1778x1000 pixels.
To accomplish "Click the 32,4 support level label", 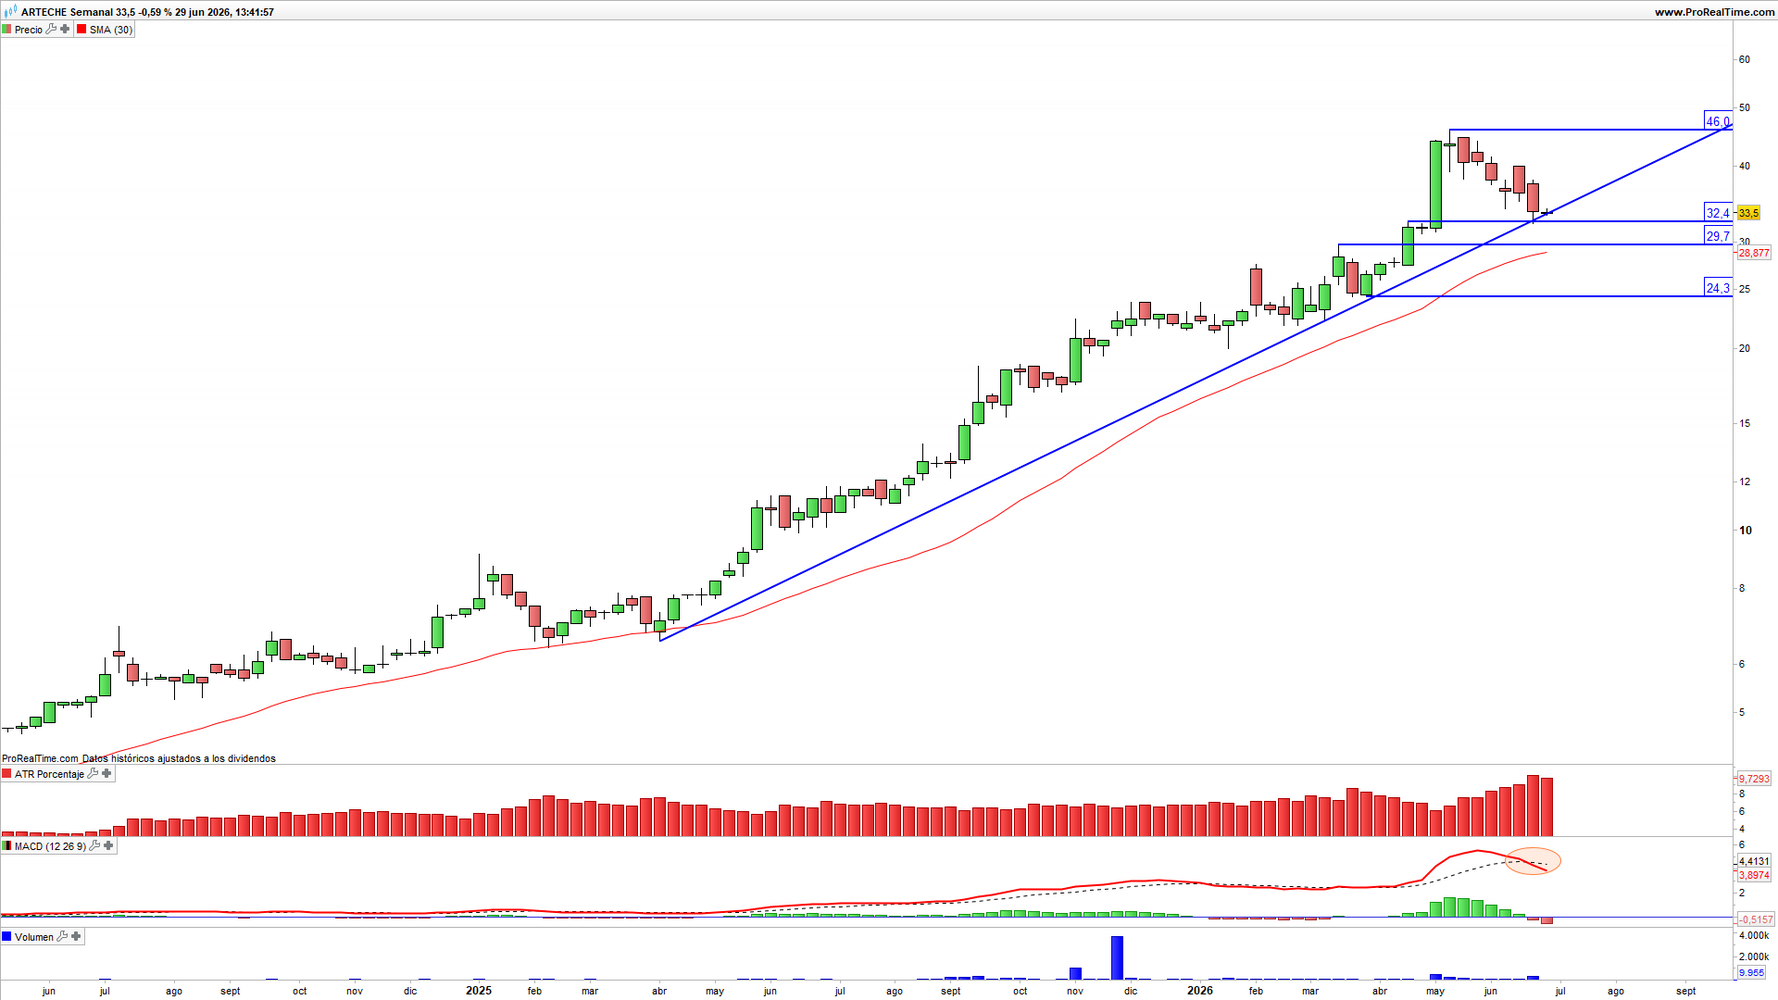I will tap(1718, 212).
